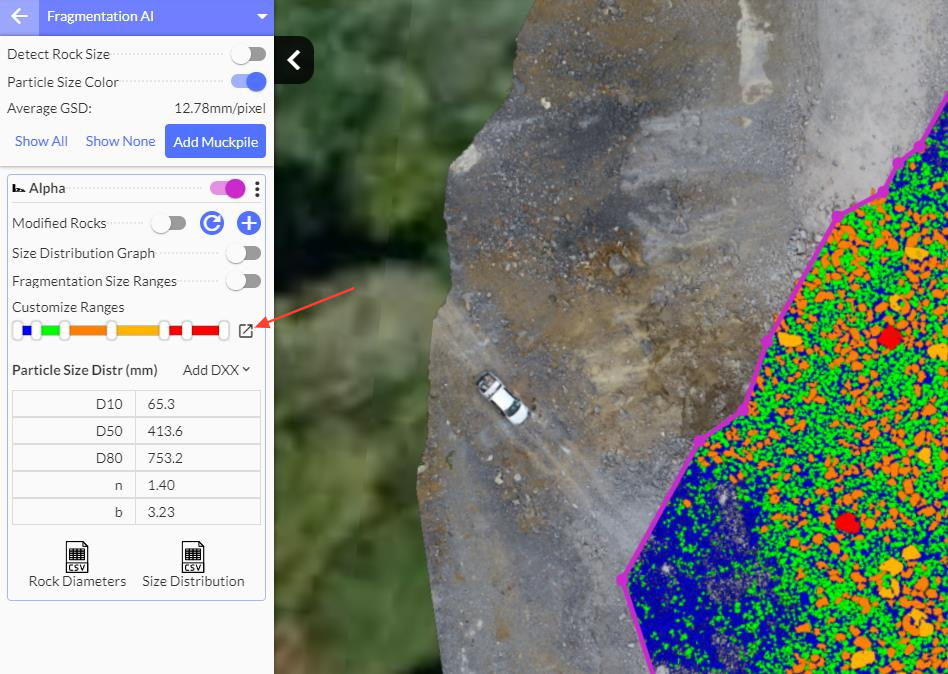Click the back arrow in Fragmentation AI header
Image resolution: width=948 pixels, height=674 pixels.
pos(19,16)
